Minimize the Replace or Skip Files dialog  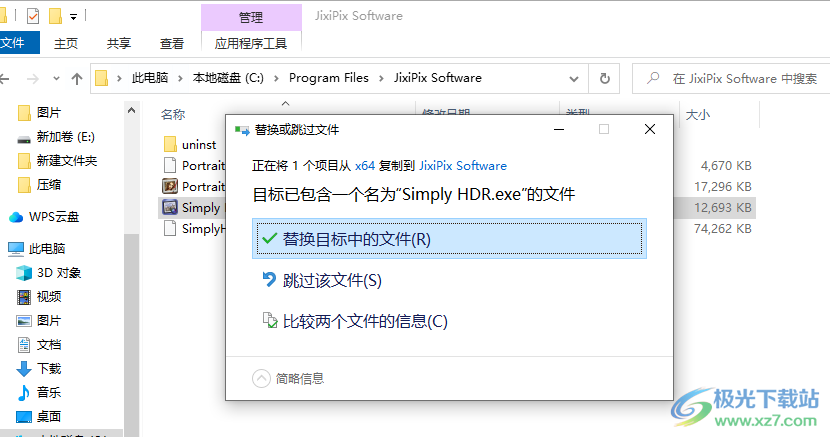[x=559, y=129]
